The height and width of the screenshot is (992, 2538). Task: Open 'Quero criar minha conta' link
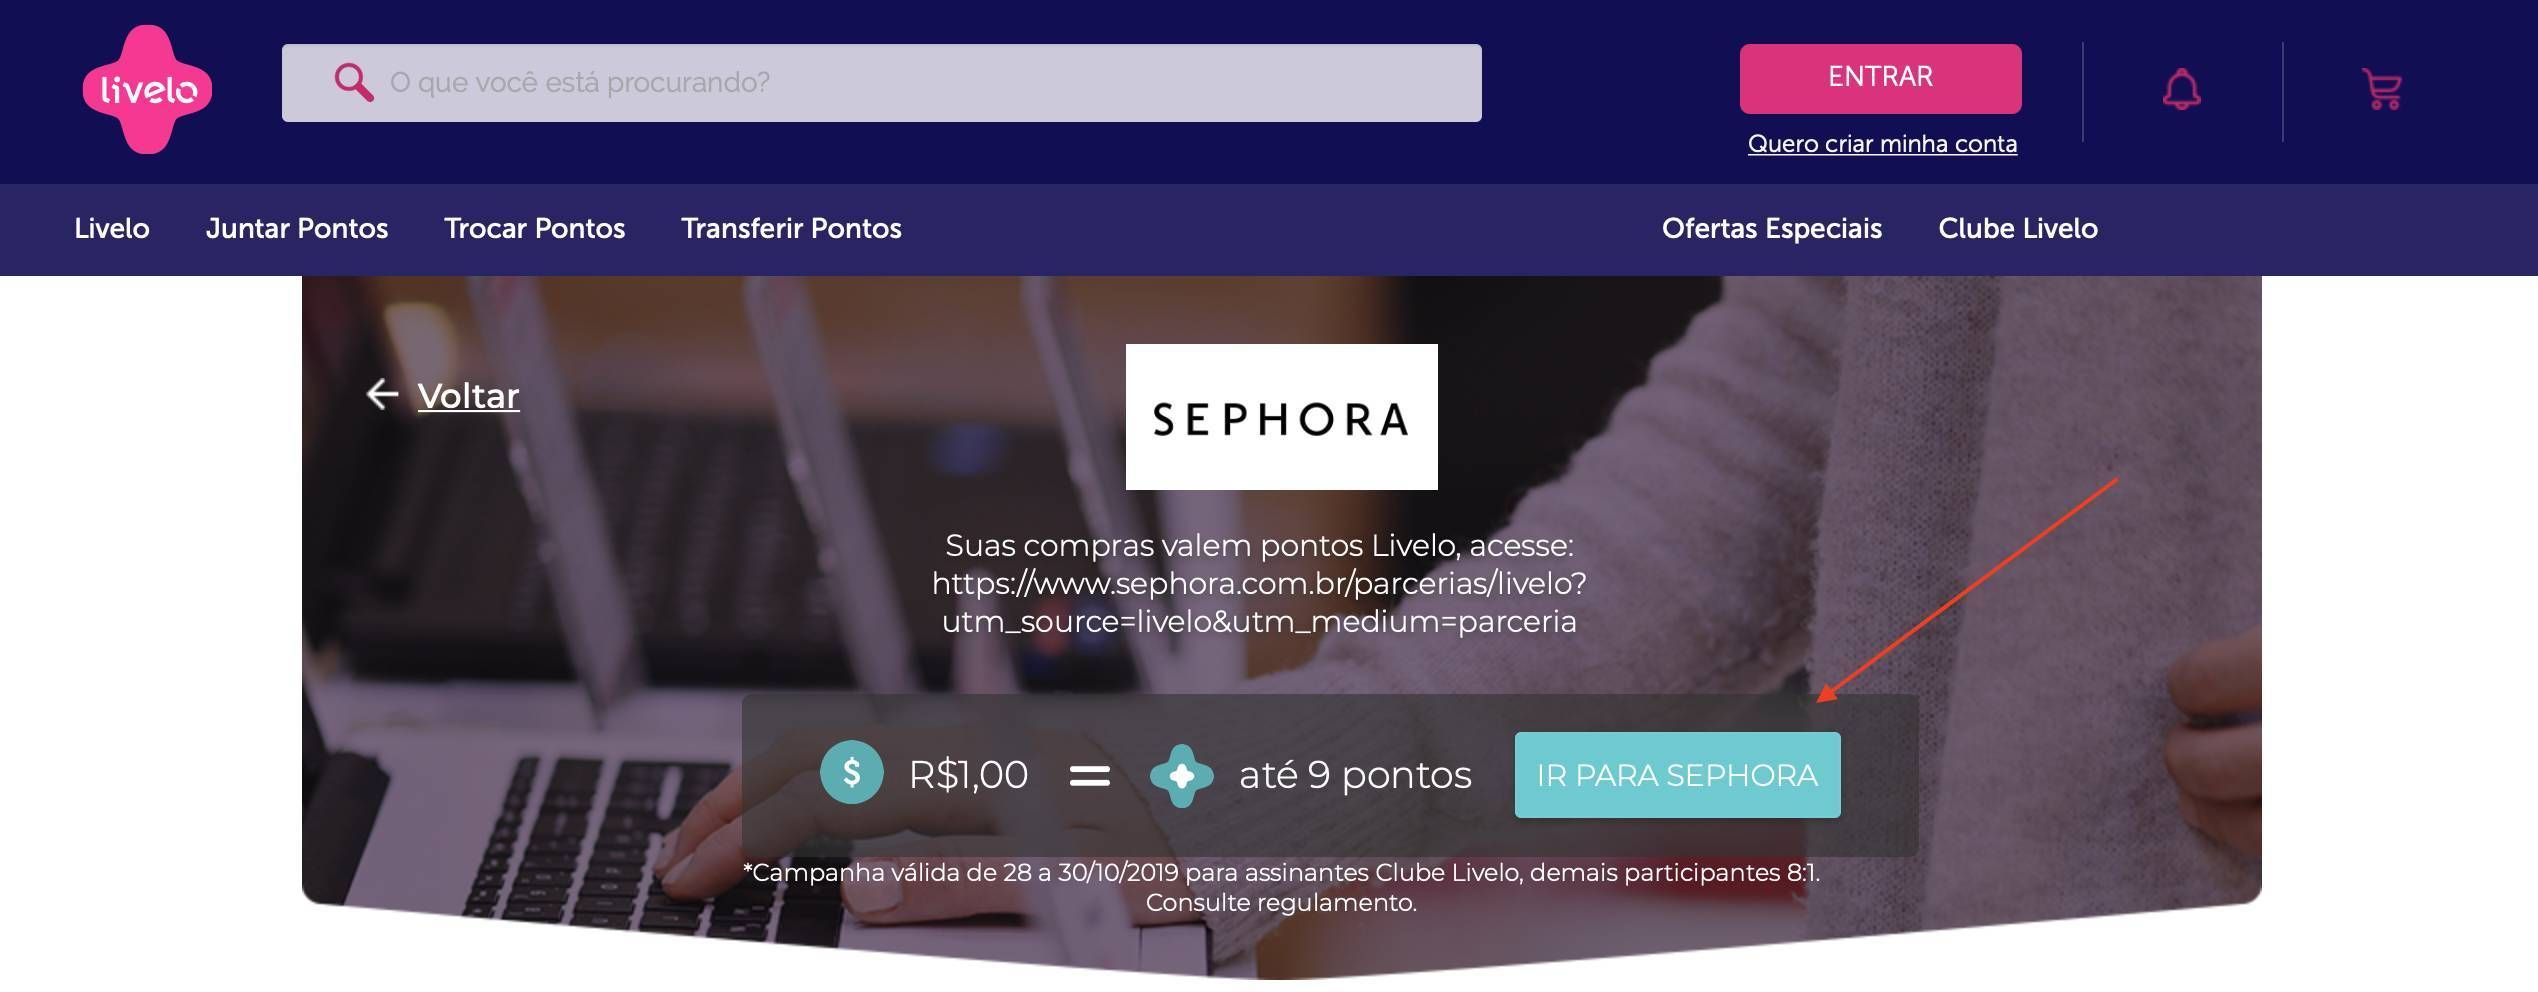pyautogui.click(x=1882, y=144)
